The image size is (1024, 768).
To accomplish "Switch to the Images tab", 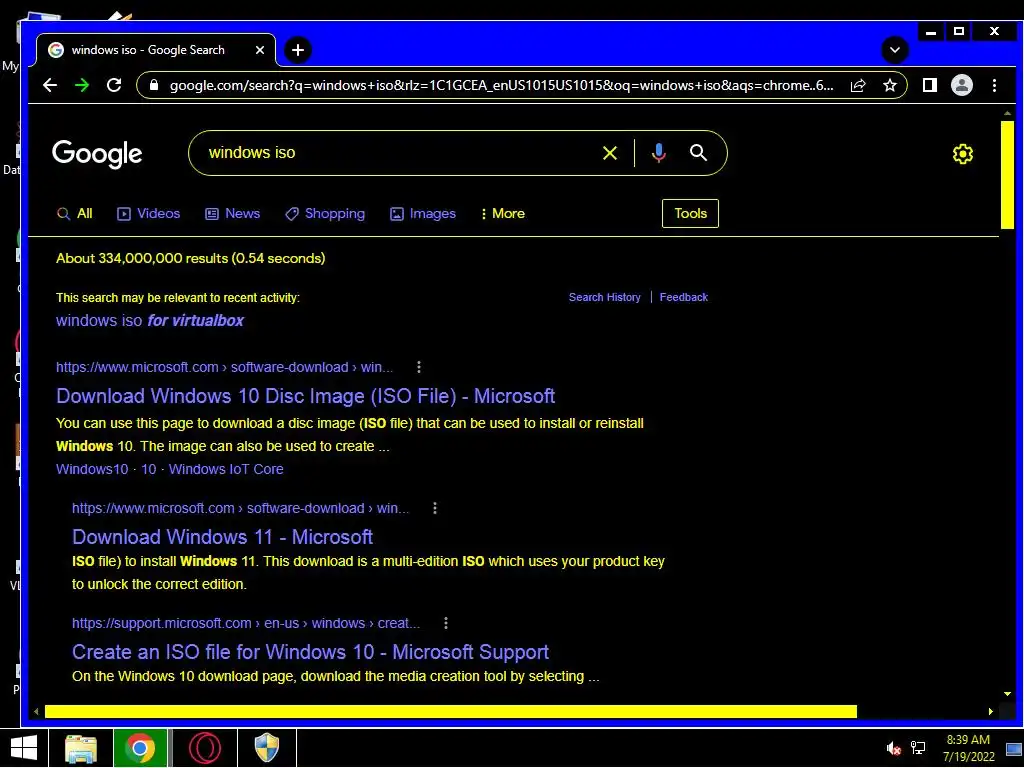I will pyautogui.click(x=423, y=214).
